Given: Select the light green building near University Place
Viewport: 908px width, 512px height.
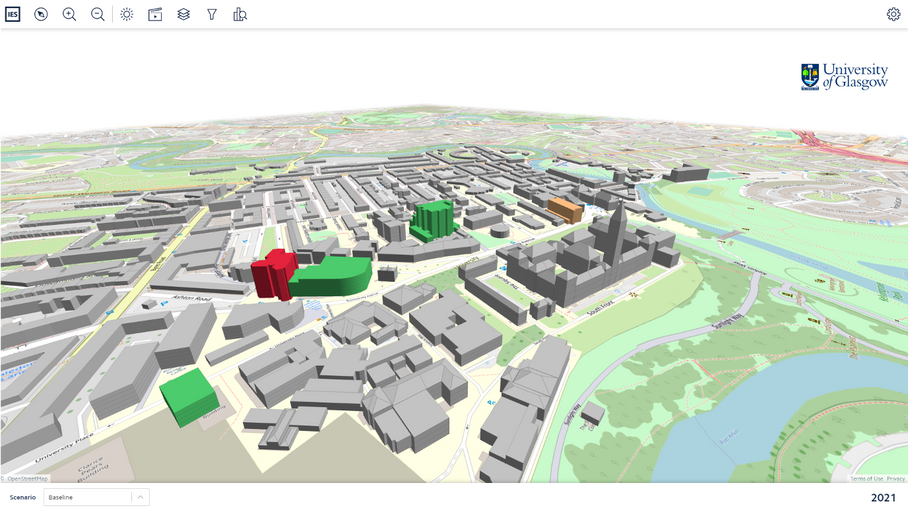Looking at the screenshot, I should pos(190,395).
